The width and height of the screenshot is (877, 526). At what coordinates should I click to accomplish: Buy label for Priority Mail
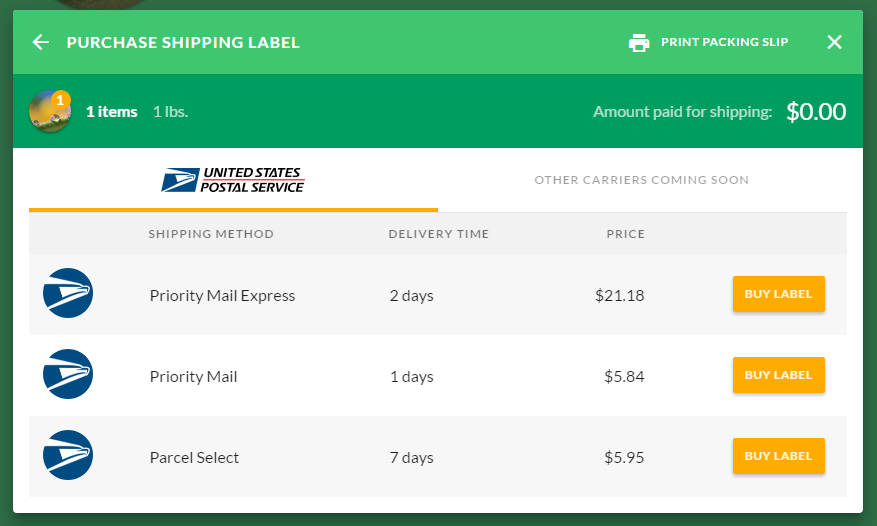778,375
